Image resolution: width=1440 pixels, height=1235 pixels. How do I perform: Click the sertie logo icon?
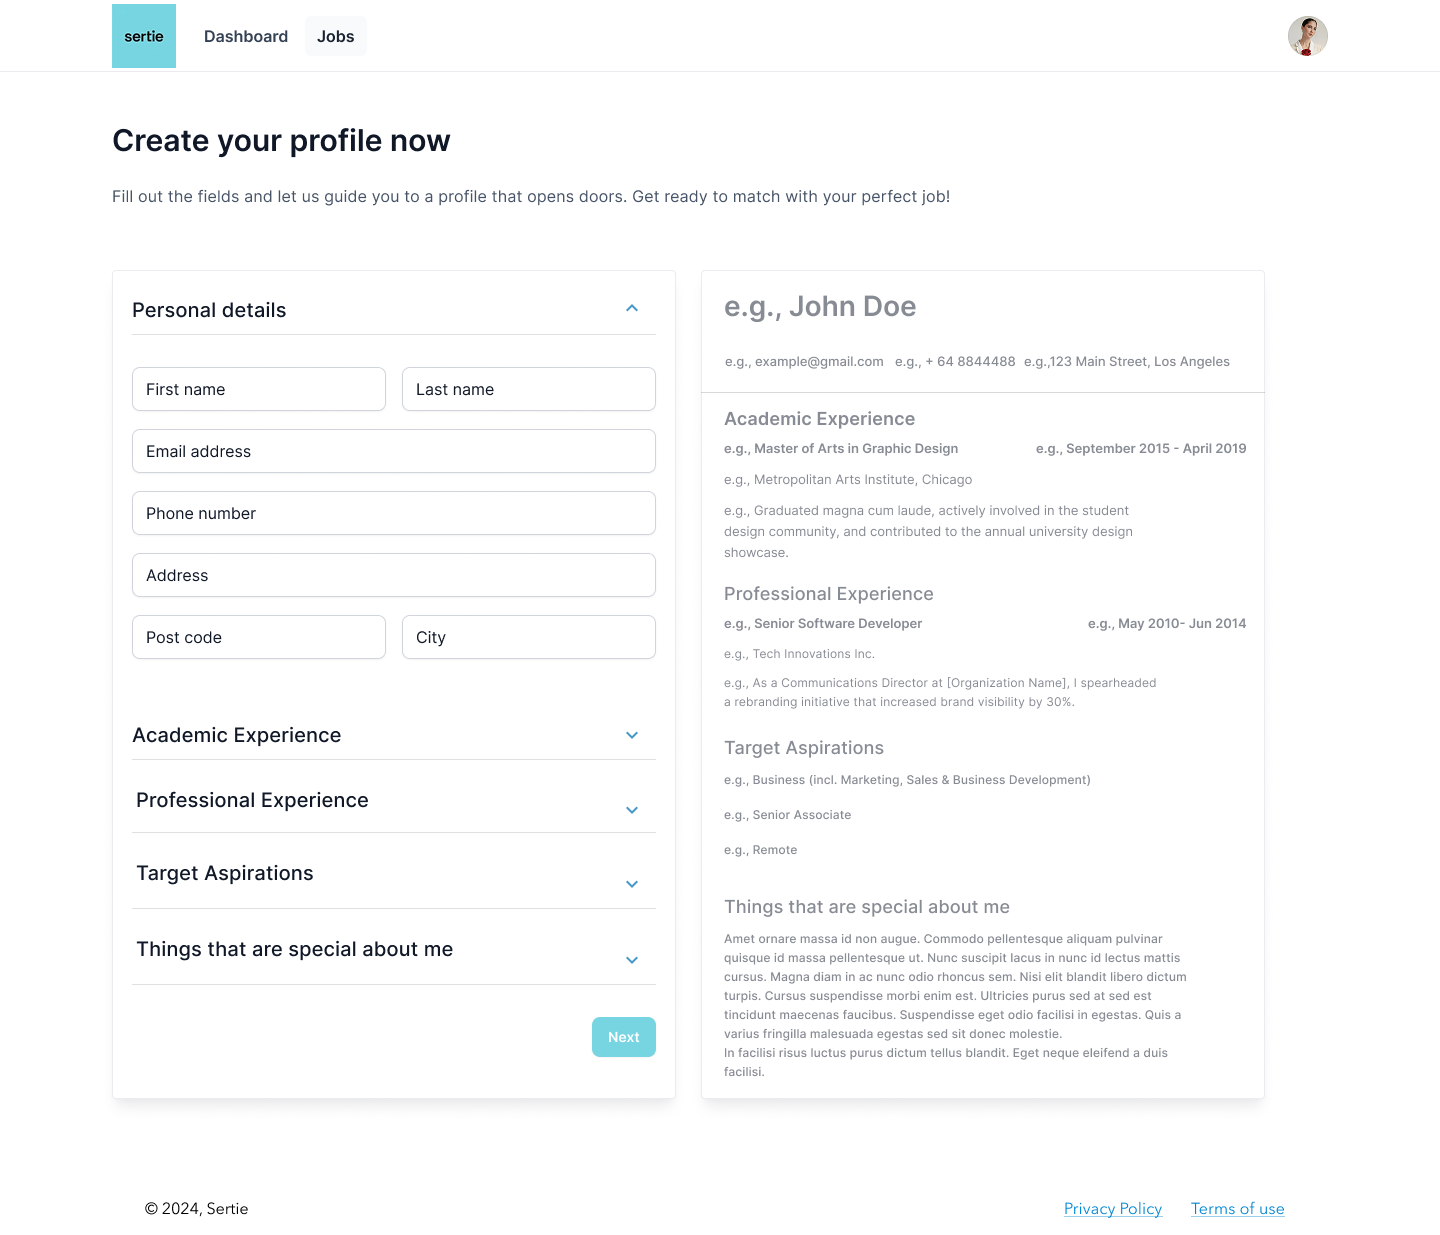click(x=144, y=36)
